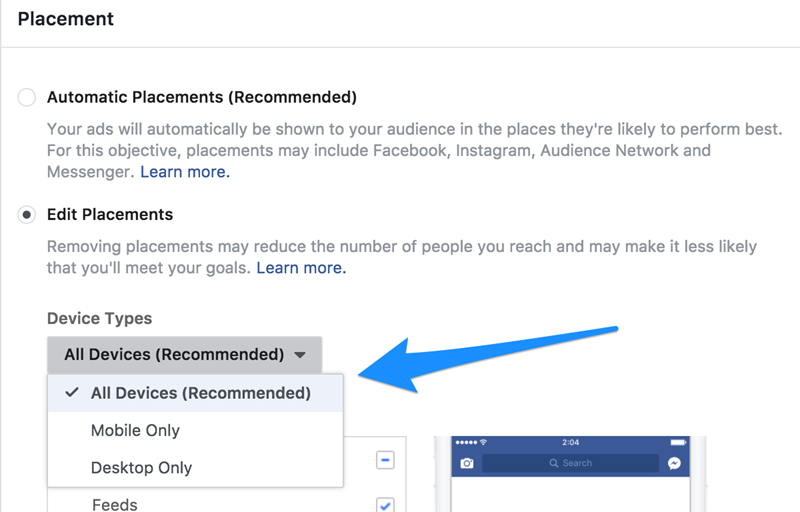Viewport: 800px width, 512px height.
Task: Open Learn more link under Automatic Placements
Action: click(x=185, y=172)
